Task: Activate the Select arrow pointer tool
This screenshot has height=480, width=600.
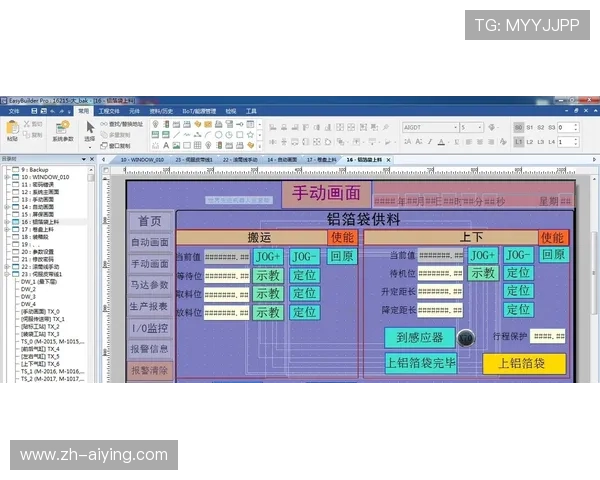Action: click(x=90, y=127)
